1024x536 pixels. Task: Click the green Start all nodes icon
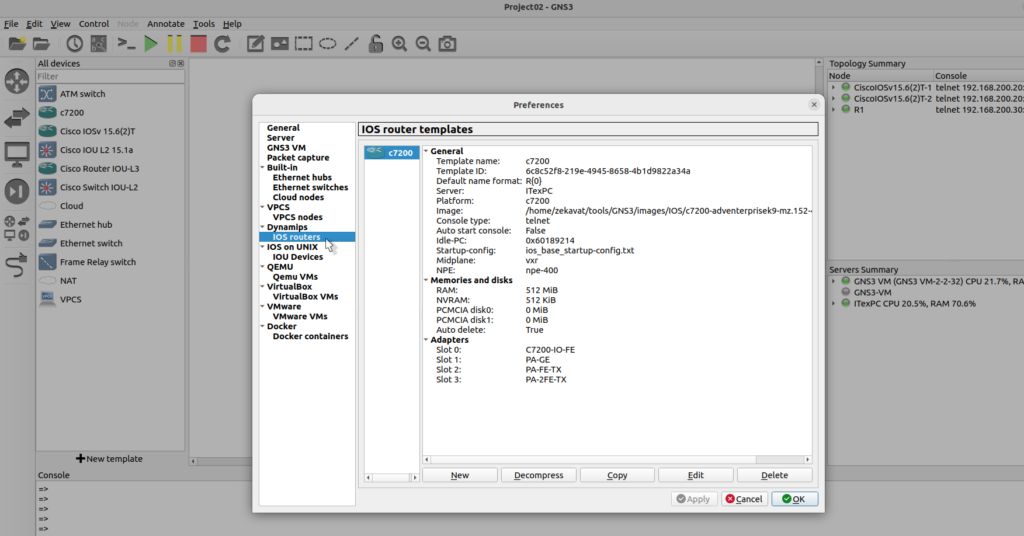click(x=150, y=44)
